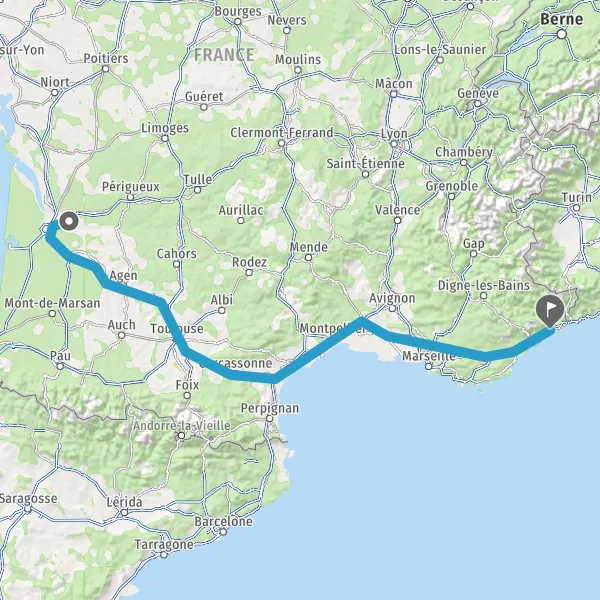The image size is (600, 600).
Task: Click the finish flag marker
Action: (x=550, y=311)
